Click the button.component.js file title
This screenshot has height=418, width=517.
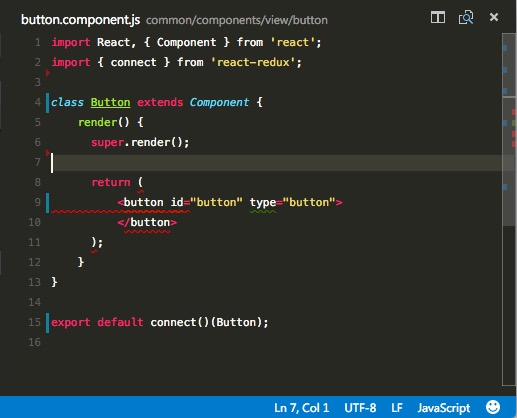point(80,20)
